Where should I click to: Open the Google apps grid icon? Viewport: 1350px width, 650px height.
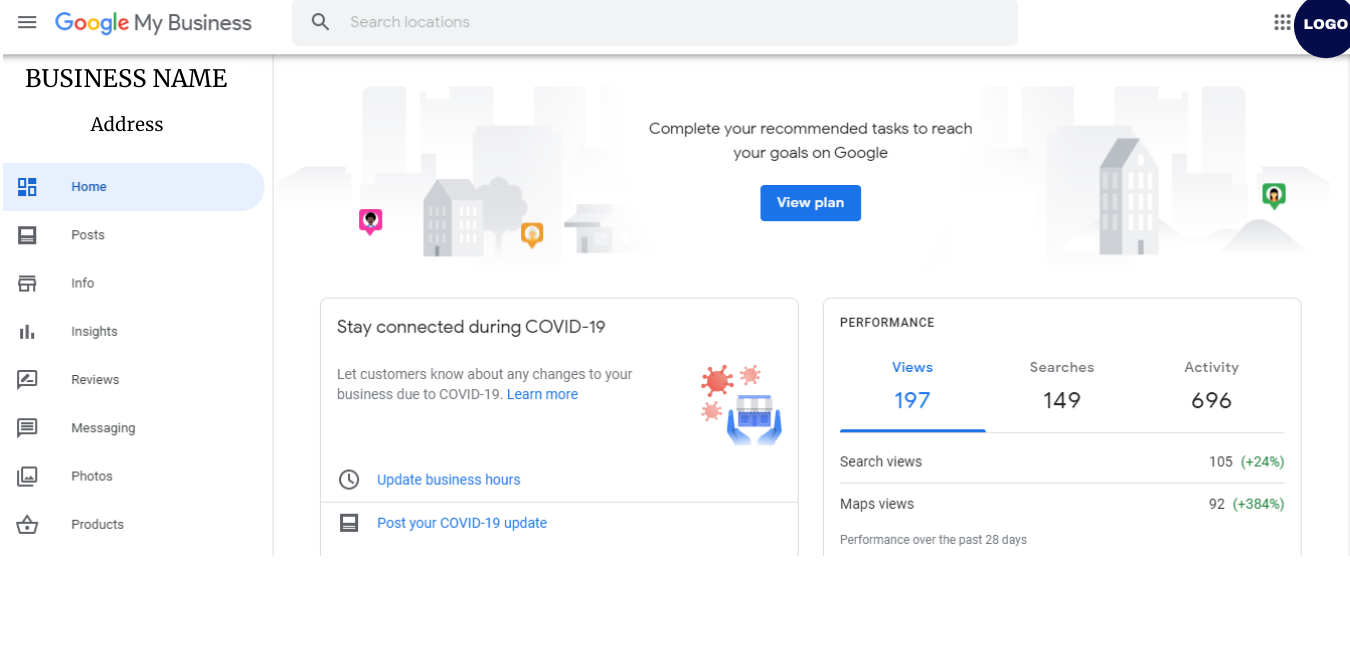click(1282, 21)
